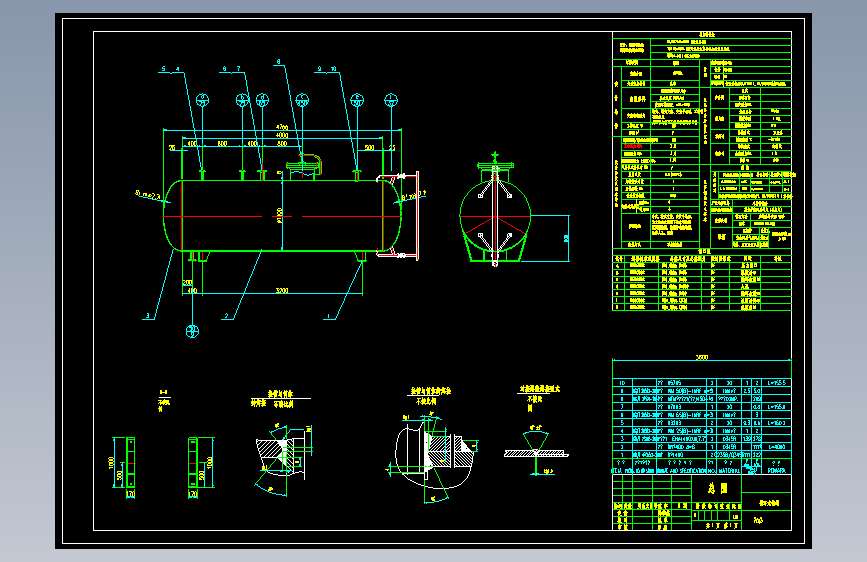Select the circular end view of the tank

point(495,216)
